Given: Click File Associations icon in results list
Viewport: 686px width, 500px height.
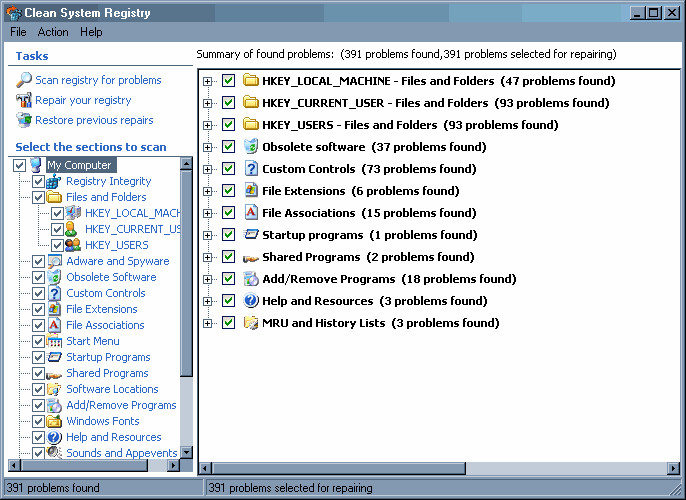Looking at the screenshot, I should click(251, 212).
